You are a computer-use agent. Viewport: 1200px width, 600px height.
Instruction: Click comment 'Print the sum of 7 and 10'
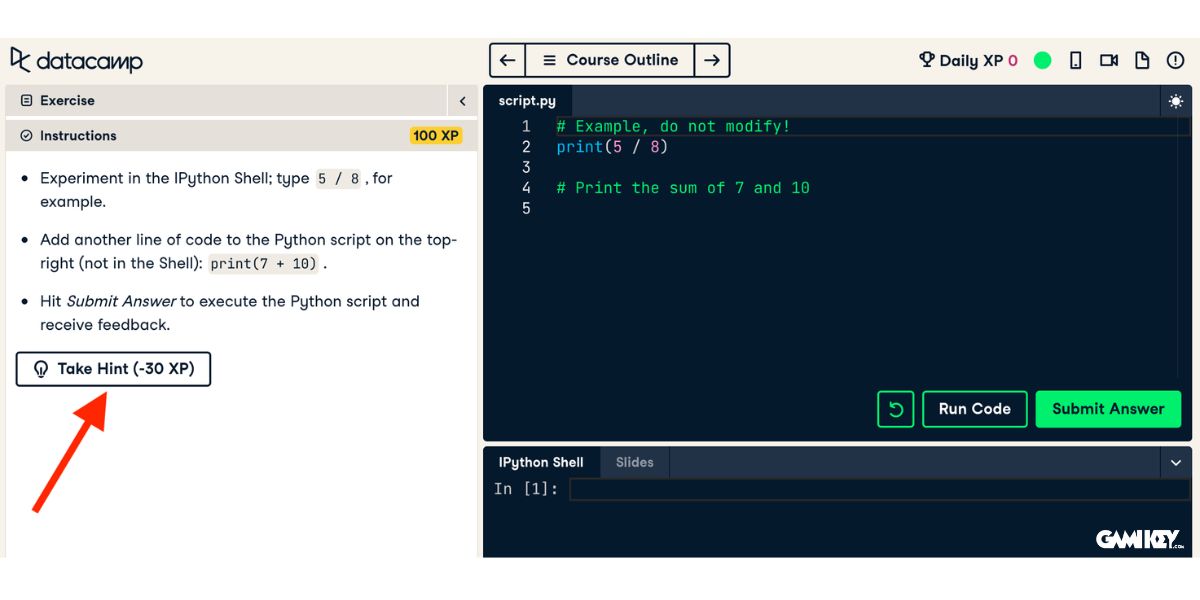click(683, 188)
